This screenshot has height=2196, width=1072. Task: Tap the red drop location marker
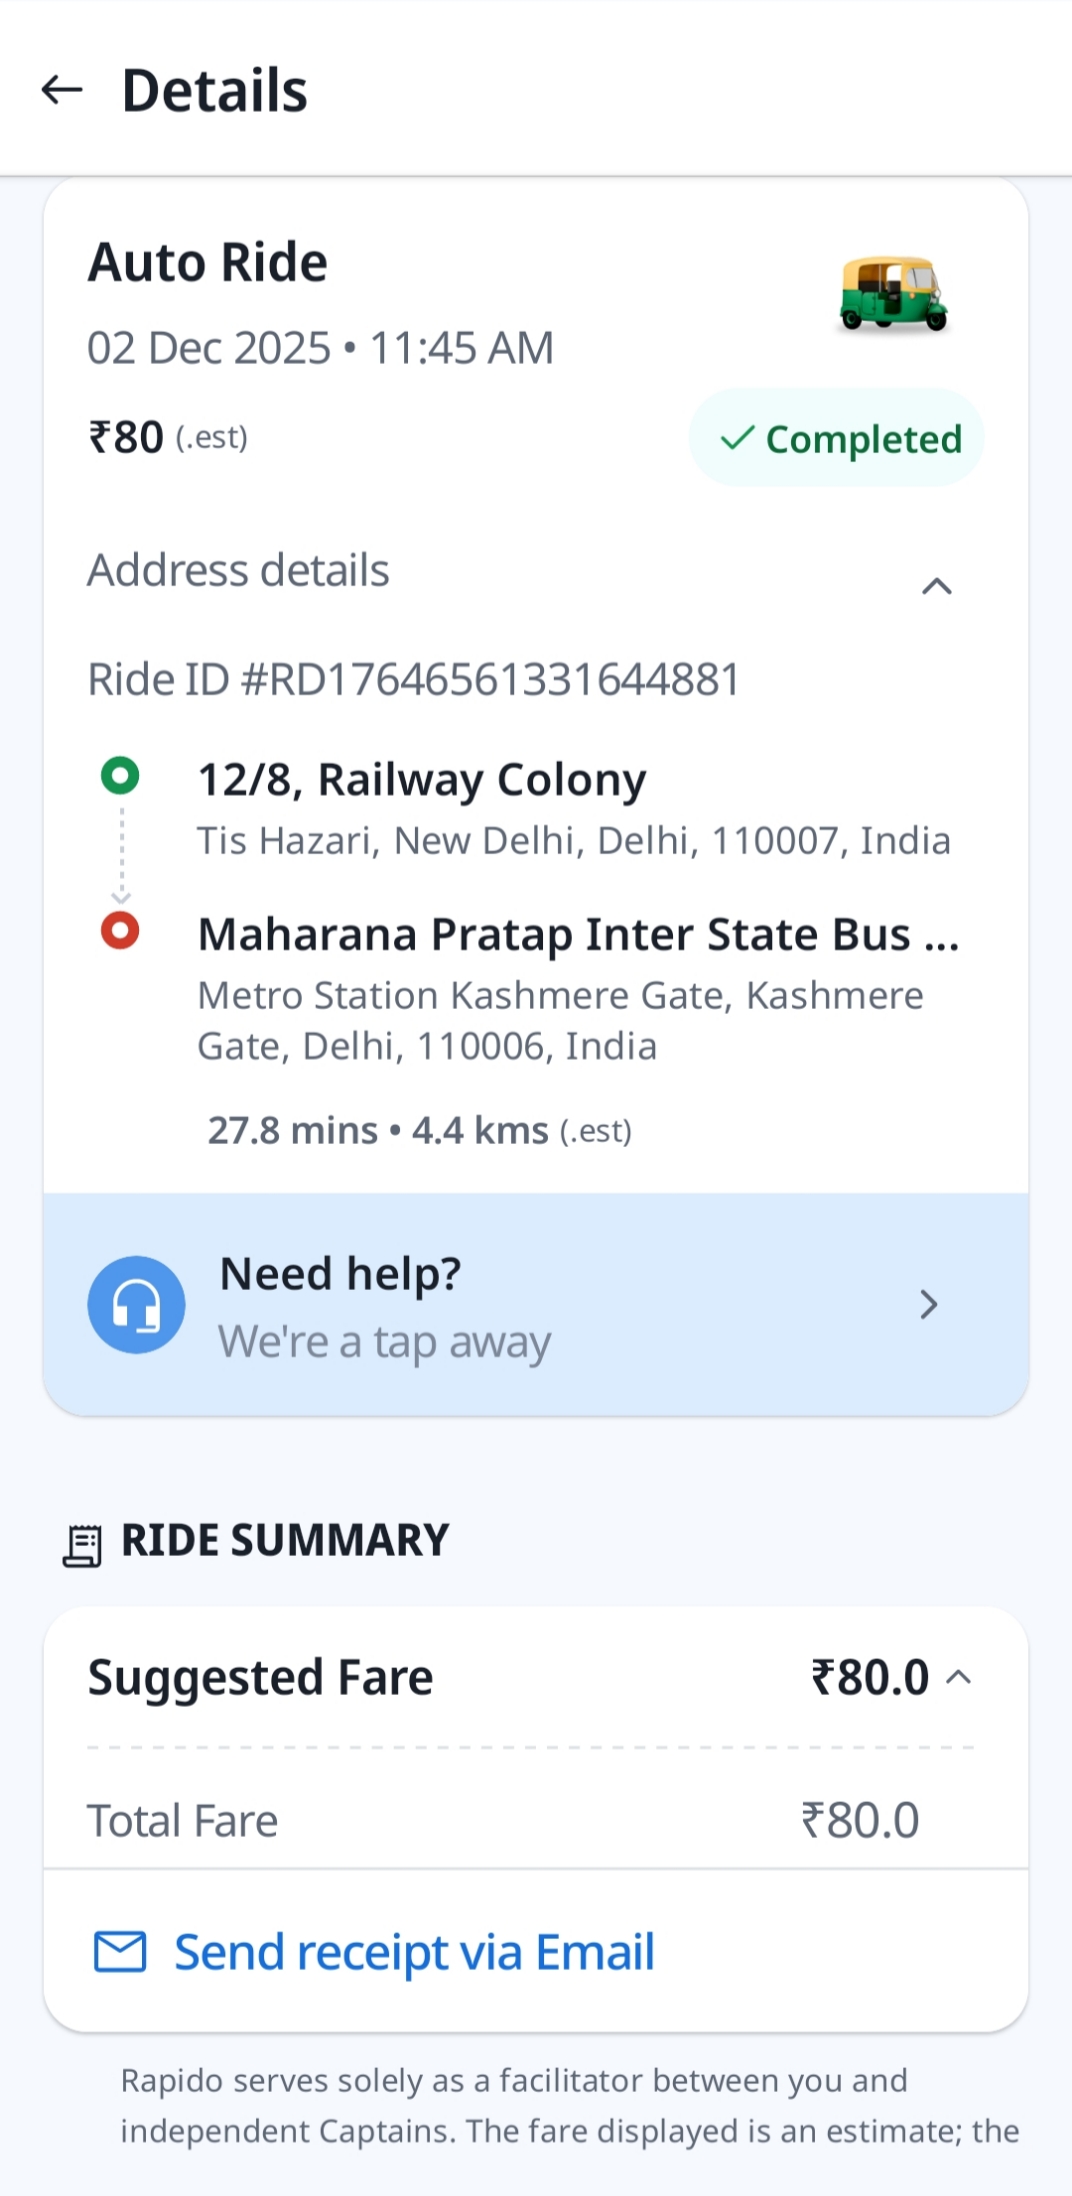(120, 931)
